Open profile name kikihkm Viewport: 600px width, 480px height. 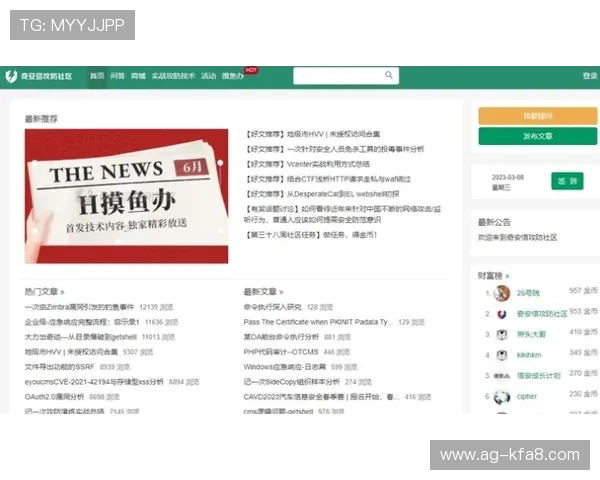[x=529, y=355]
